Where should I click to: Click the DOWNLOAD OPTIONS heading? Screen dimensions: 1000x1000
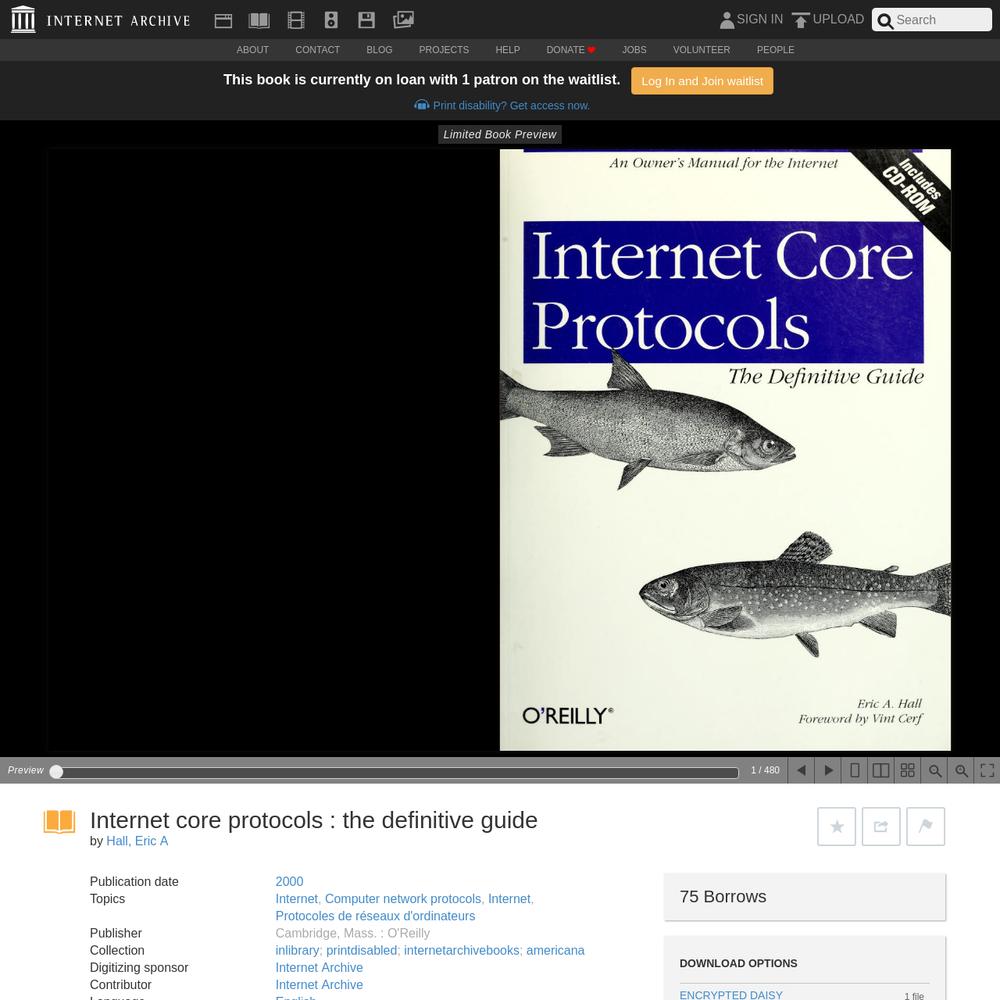click(x=739, y=963)
